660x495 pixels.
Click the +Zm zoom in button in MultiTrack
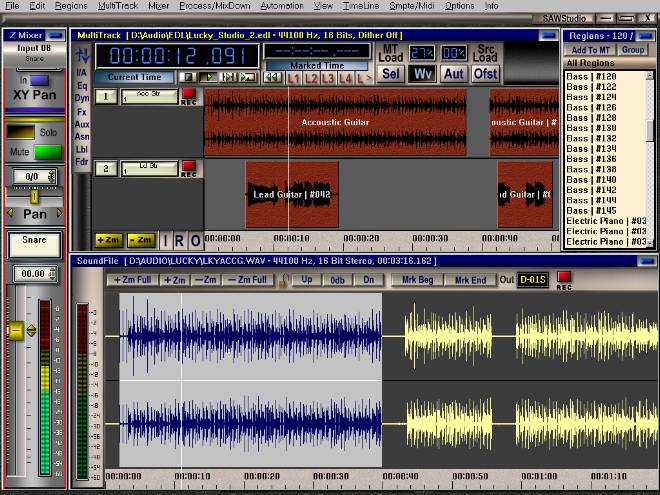[x=108, y=240]
